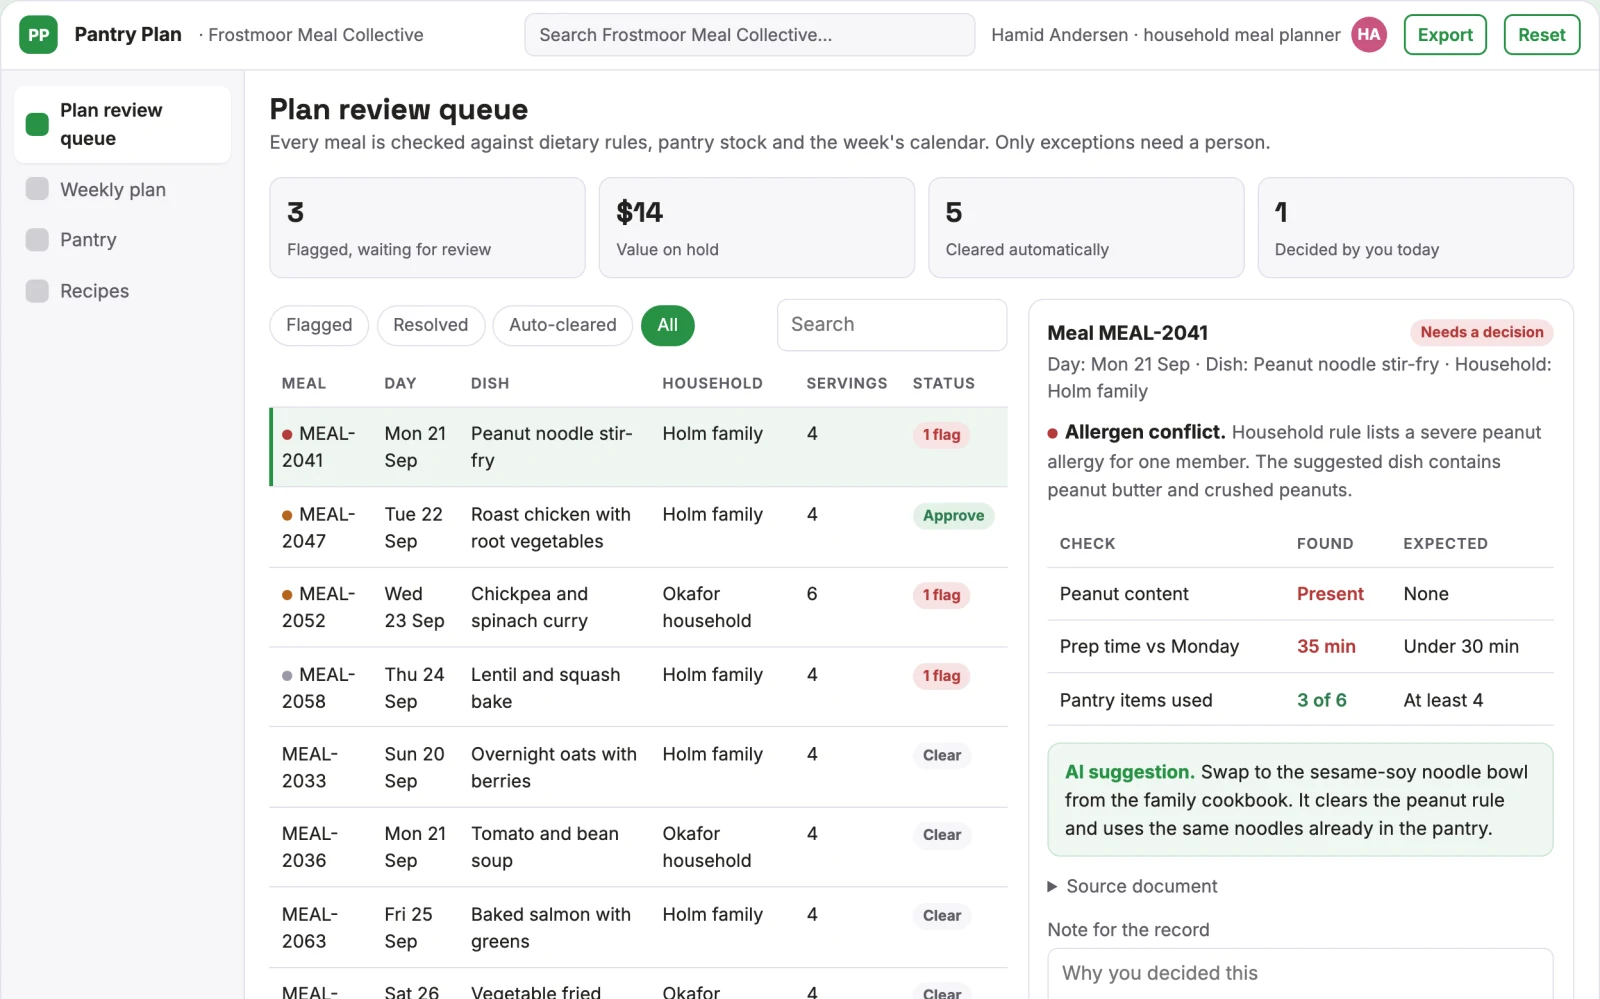The height and width of the screenshot is (999, 1600).
Task: Open the Baked salmon with greens row
Action: tap(639, 928)
